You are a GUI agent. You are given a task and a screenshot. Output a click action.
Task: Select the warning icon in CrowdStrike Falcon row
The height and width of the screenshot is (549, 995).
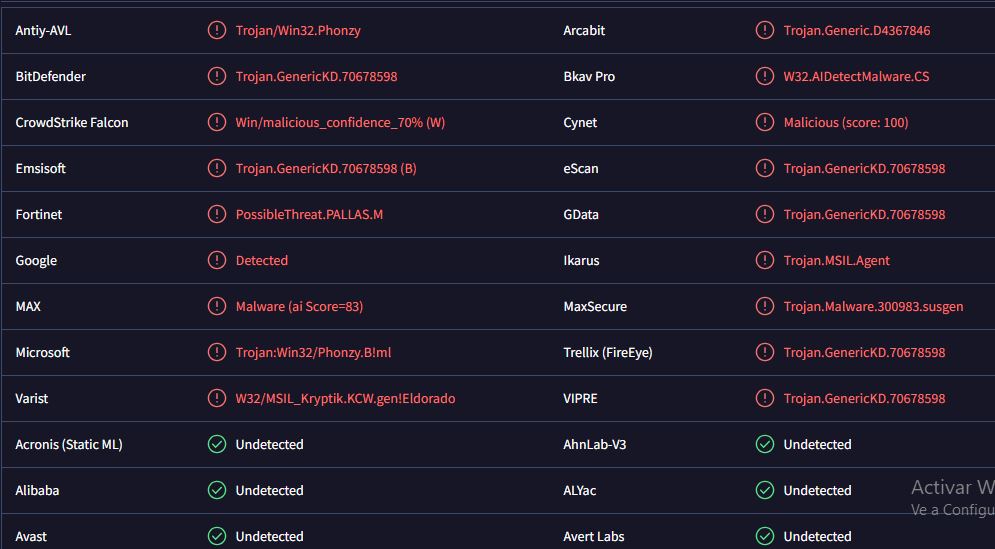pos(216,122)
